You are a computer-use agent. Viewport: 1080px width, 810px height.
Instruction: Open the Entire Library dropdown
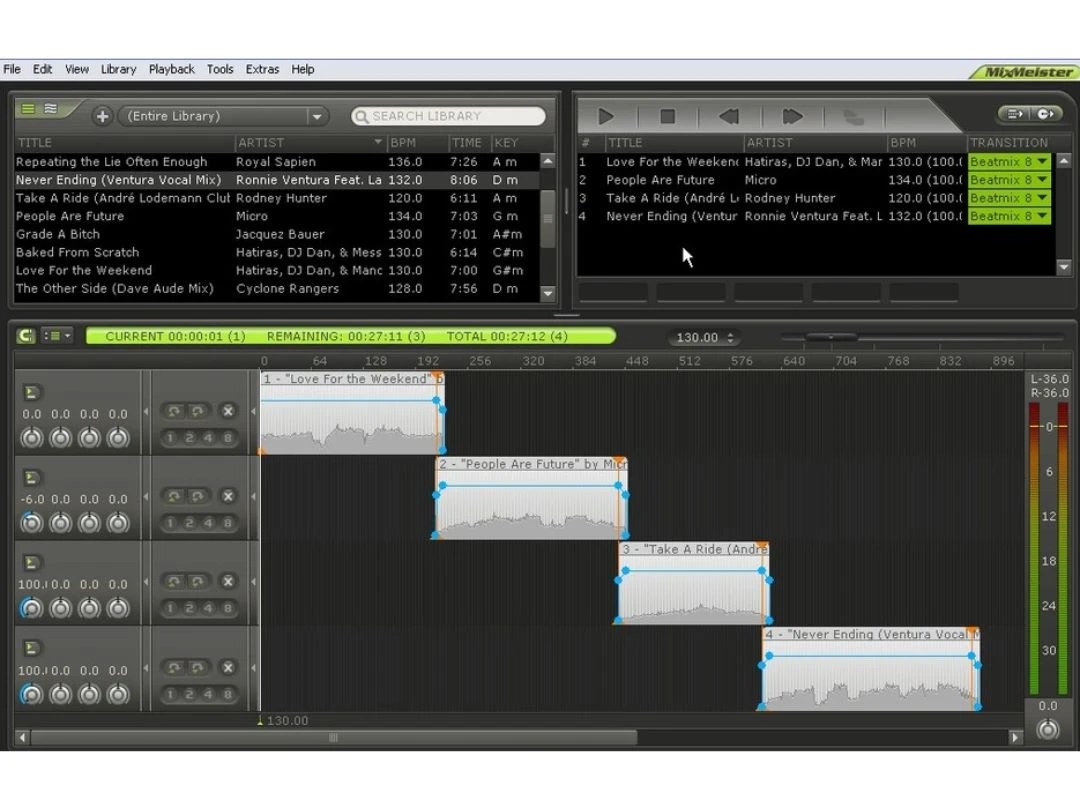316,116
